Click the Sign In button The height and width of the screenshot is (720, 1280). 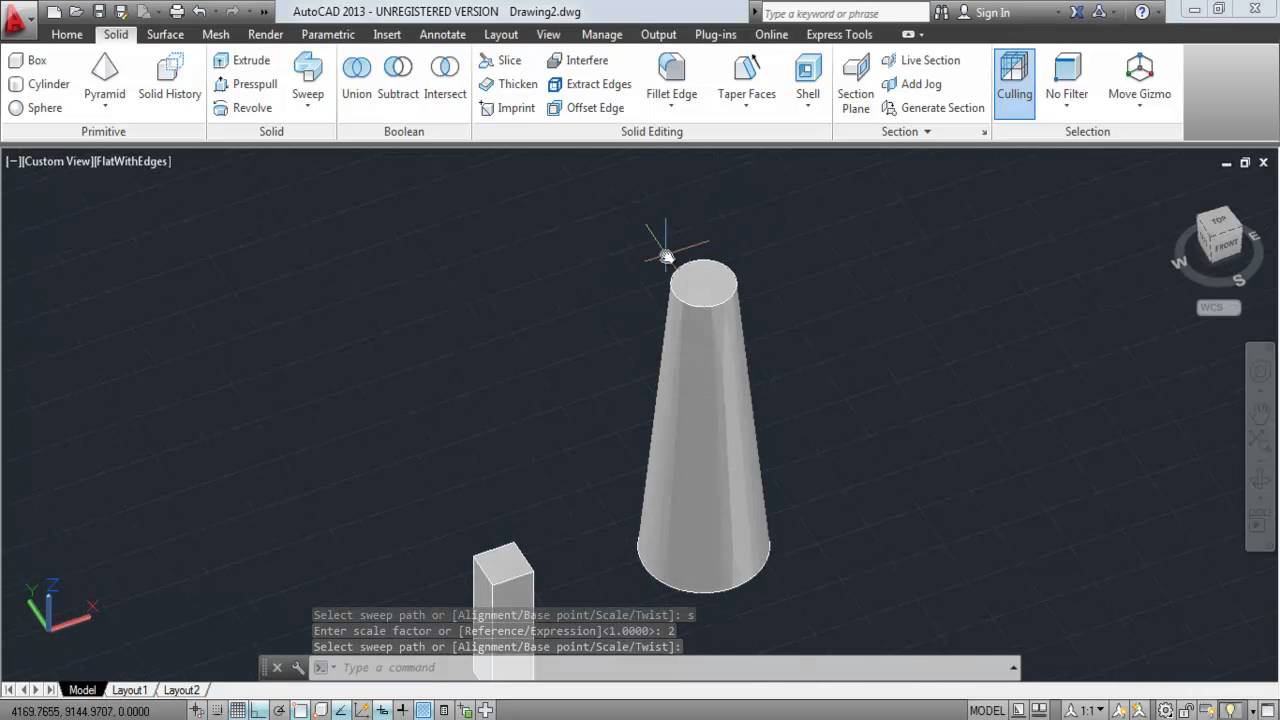click(984, 12)
